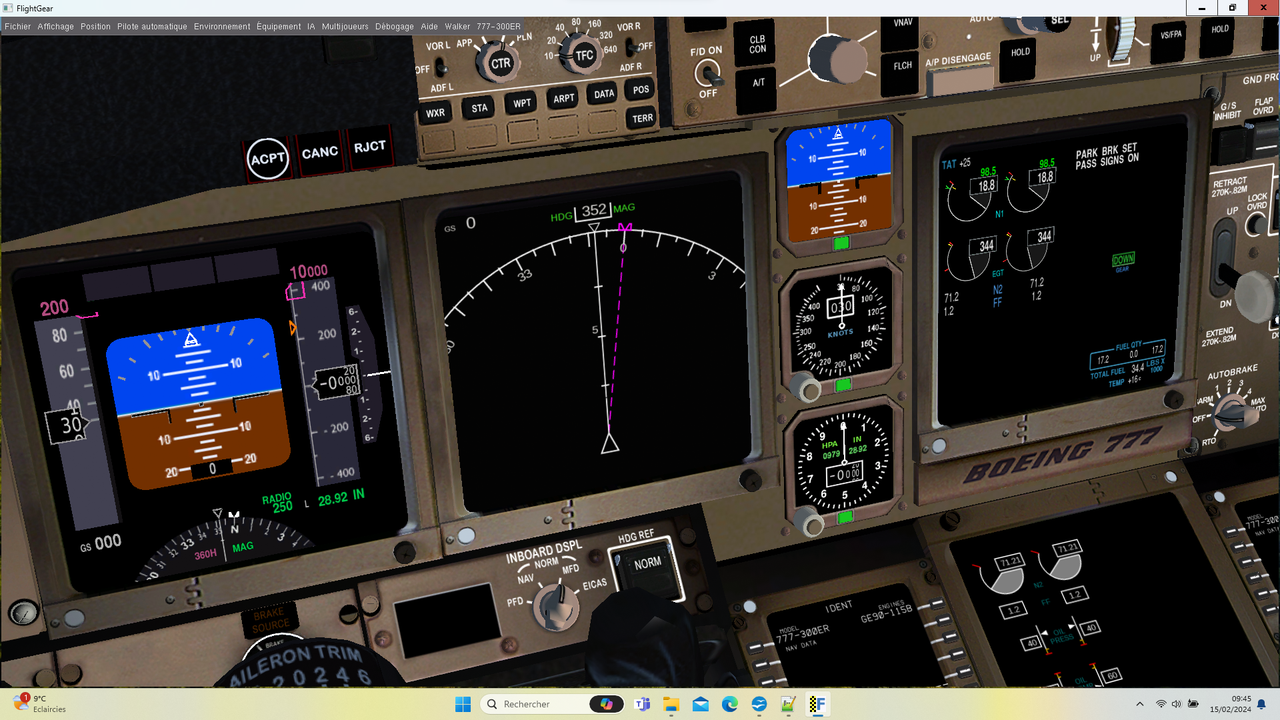The image size is (1280, 720).
Task: Open the Débogage menu
Action: click(395, 27)
